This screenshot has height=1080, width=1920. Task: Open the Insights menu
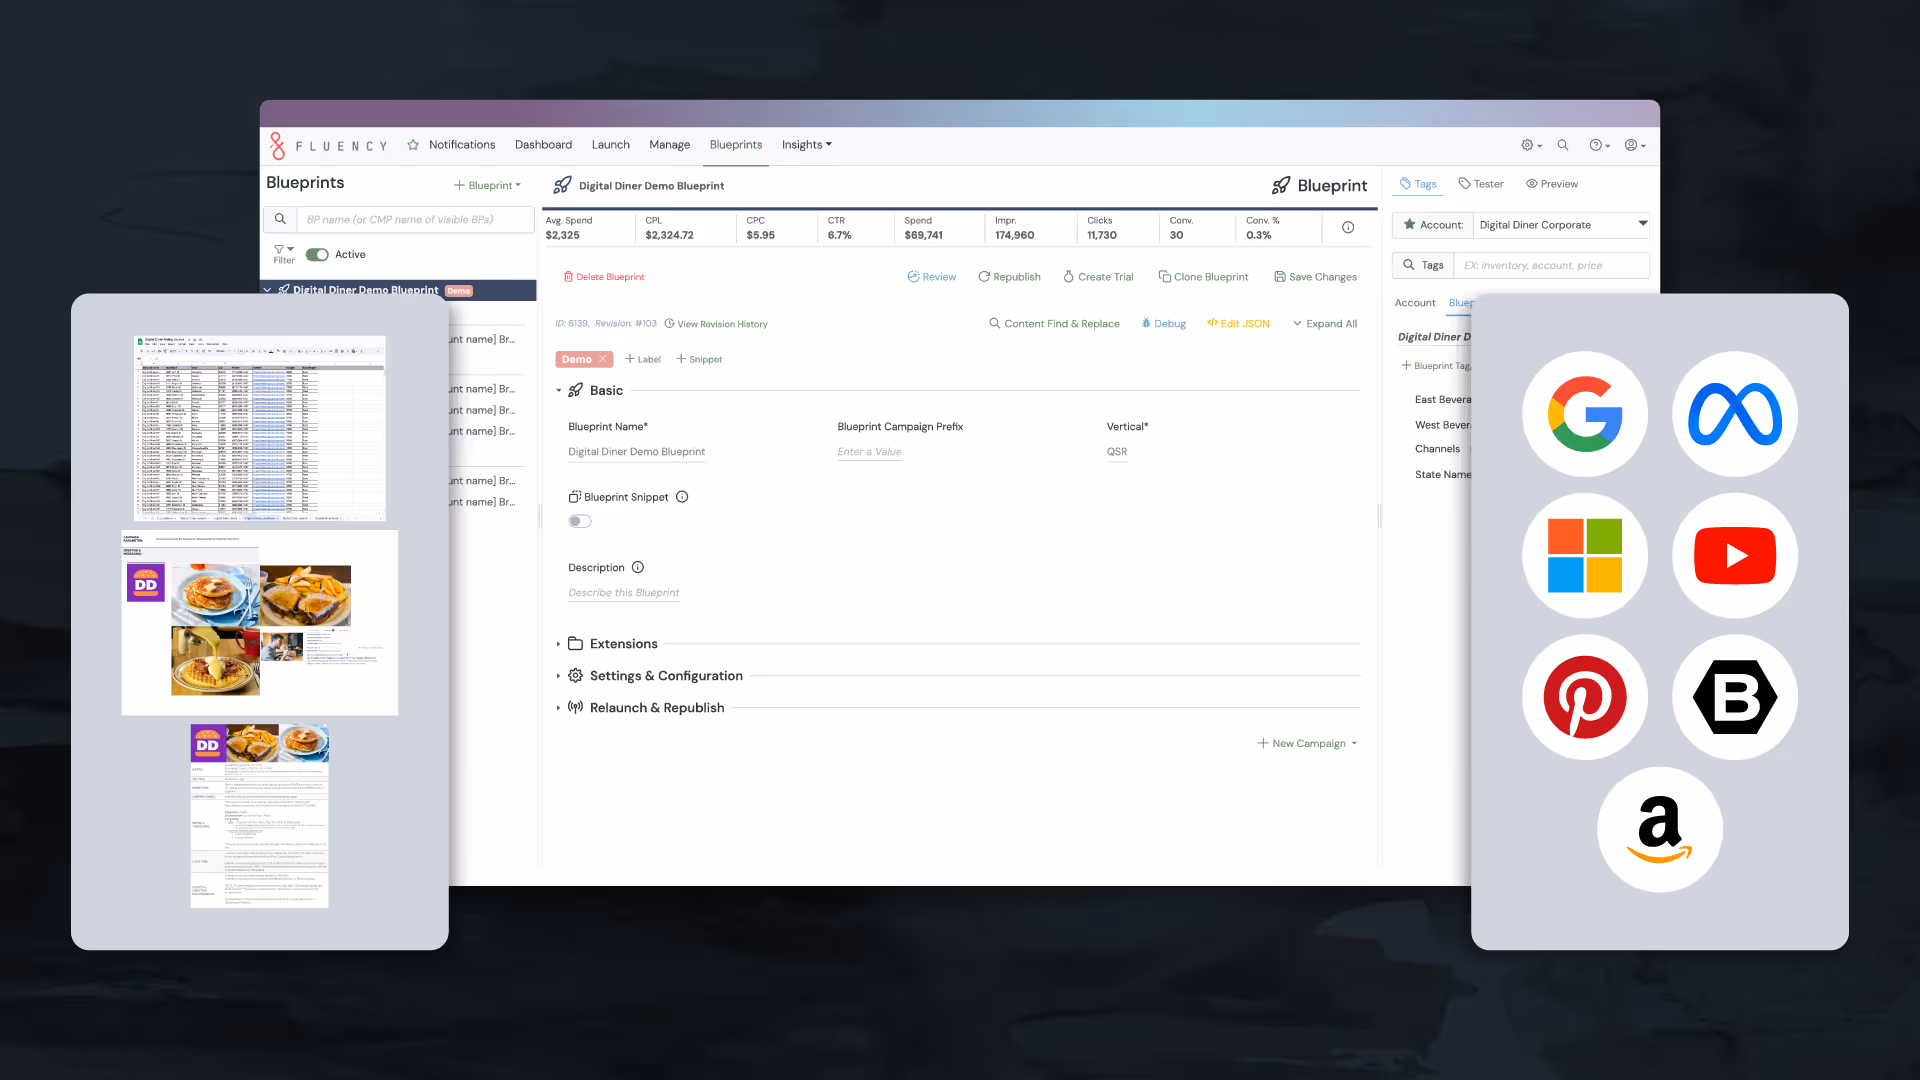point(806,145)
